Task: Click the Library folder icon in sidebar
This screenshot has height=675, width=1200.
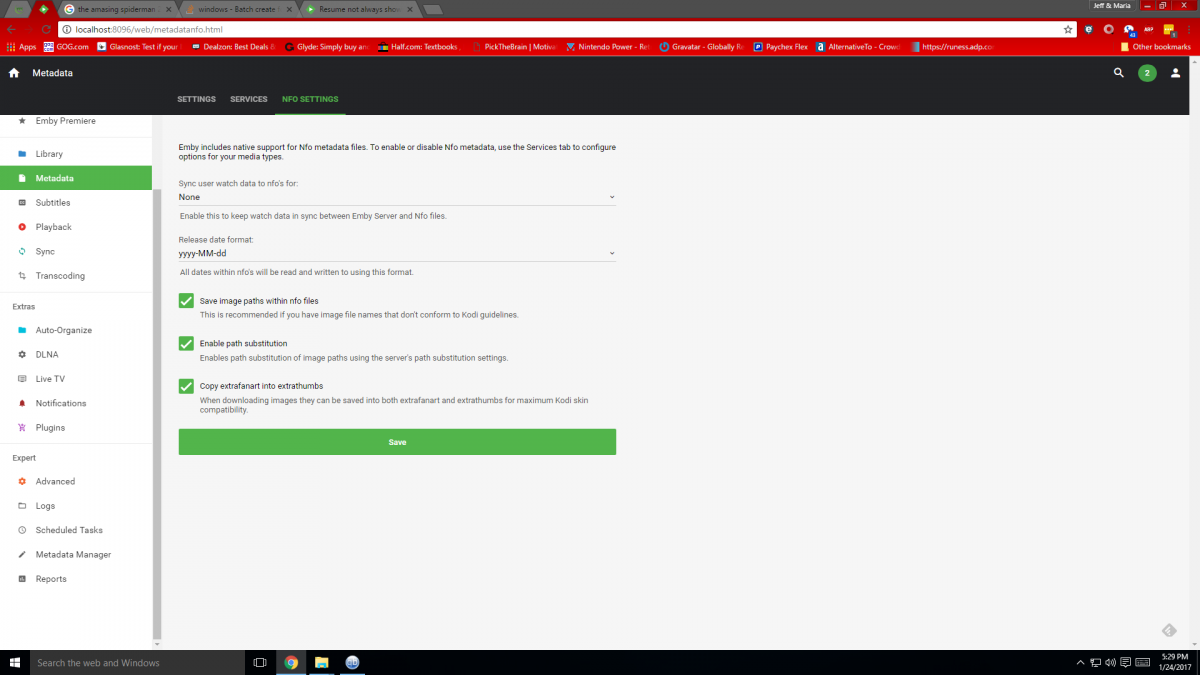Action: tap(22, 154)
